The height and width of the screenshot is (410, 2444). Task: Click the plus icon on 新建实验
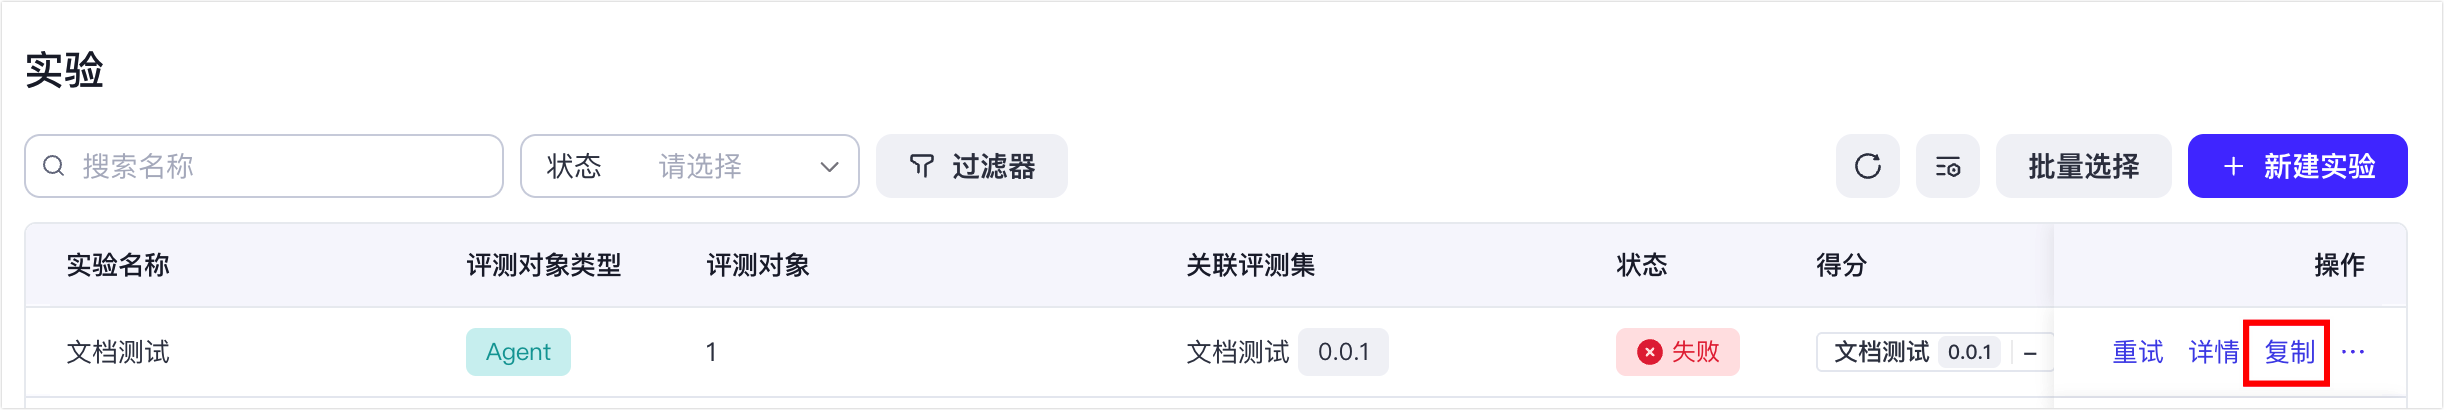point(2233,167)
